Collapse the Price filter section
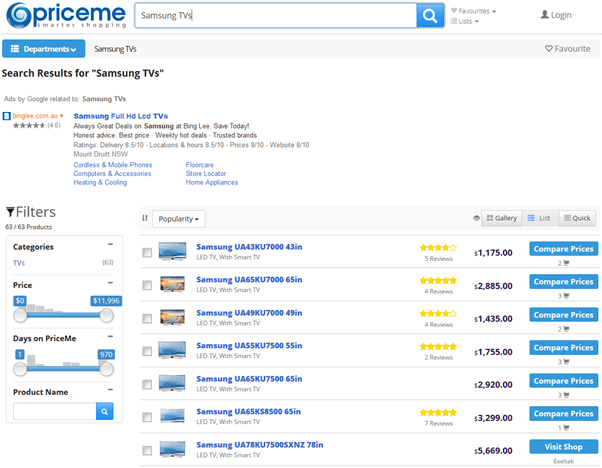Image resolution: width=602 pixels, height=468 pixels. pyautogui.click(x=110, y=283)
